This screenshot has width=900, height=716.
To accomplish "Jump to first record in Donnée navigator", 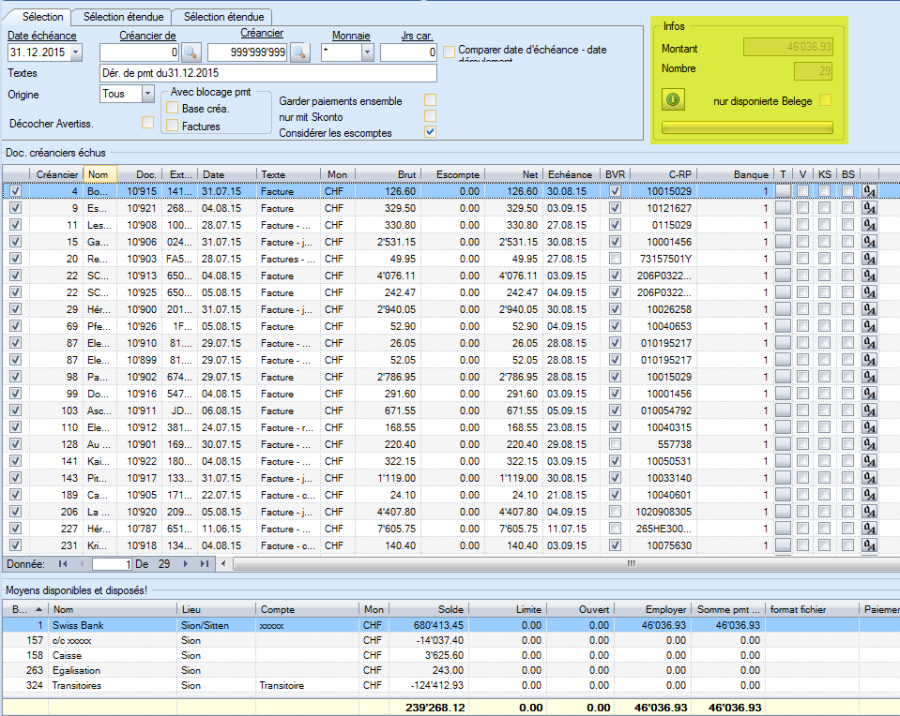I will tap(62, 564).
